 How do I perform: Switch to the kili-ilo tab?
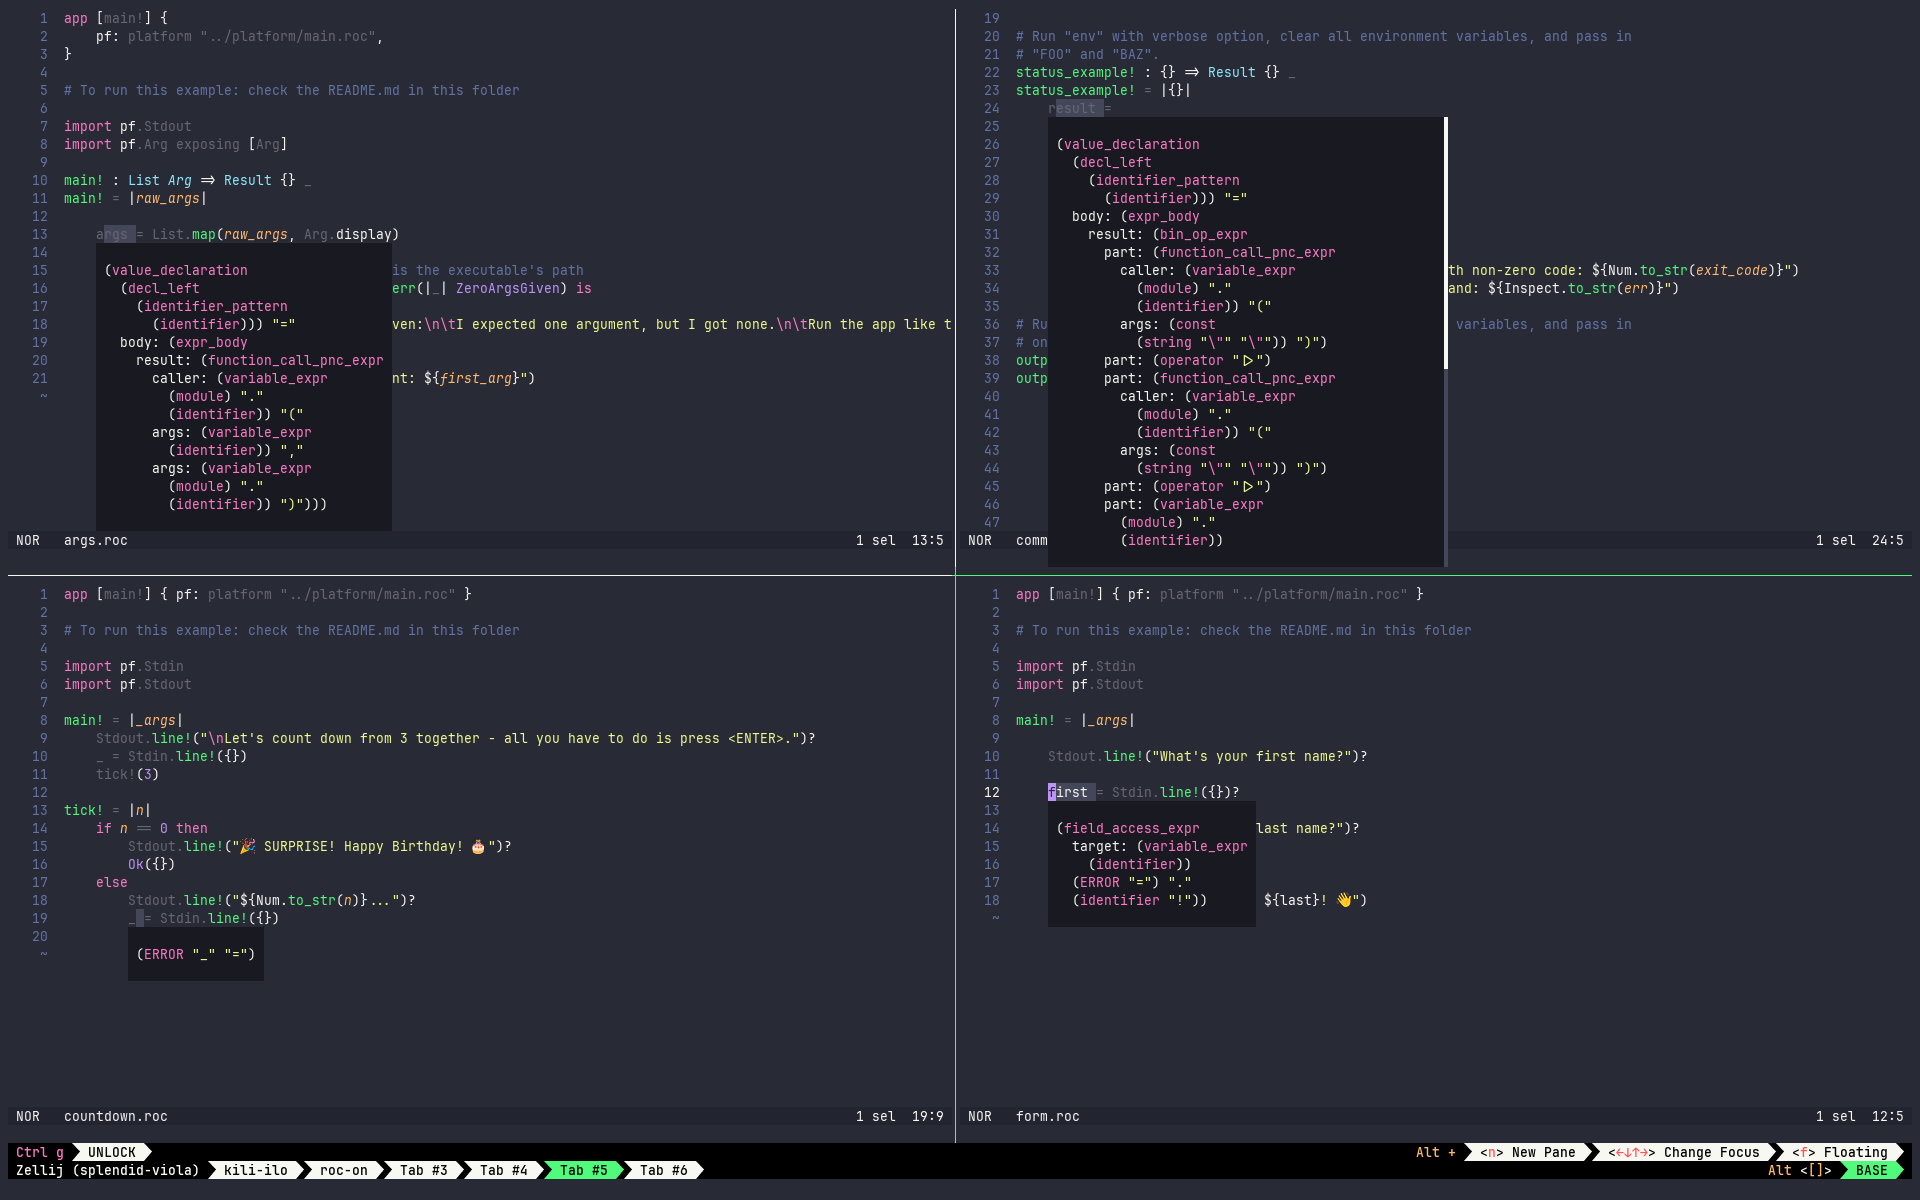click(255, 1170)
